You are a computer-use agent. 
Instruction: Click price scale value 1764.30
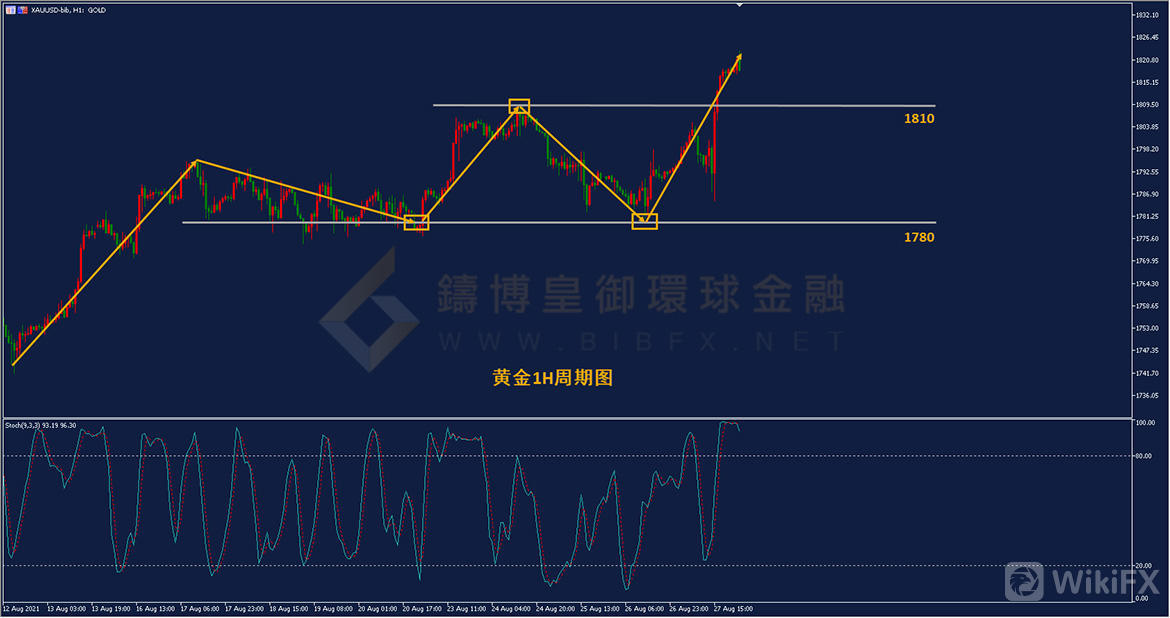[x=1146, y=284]
